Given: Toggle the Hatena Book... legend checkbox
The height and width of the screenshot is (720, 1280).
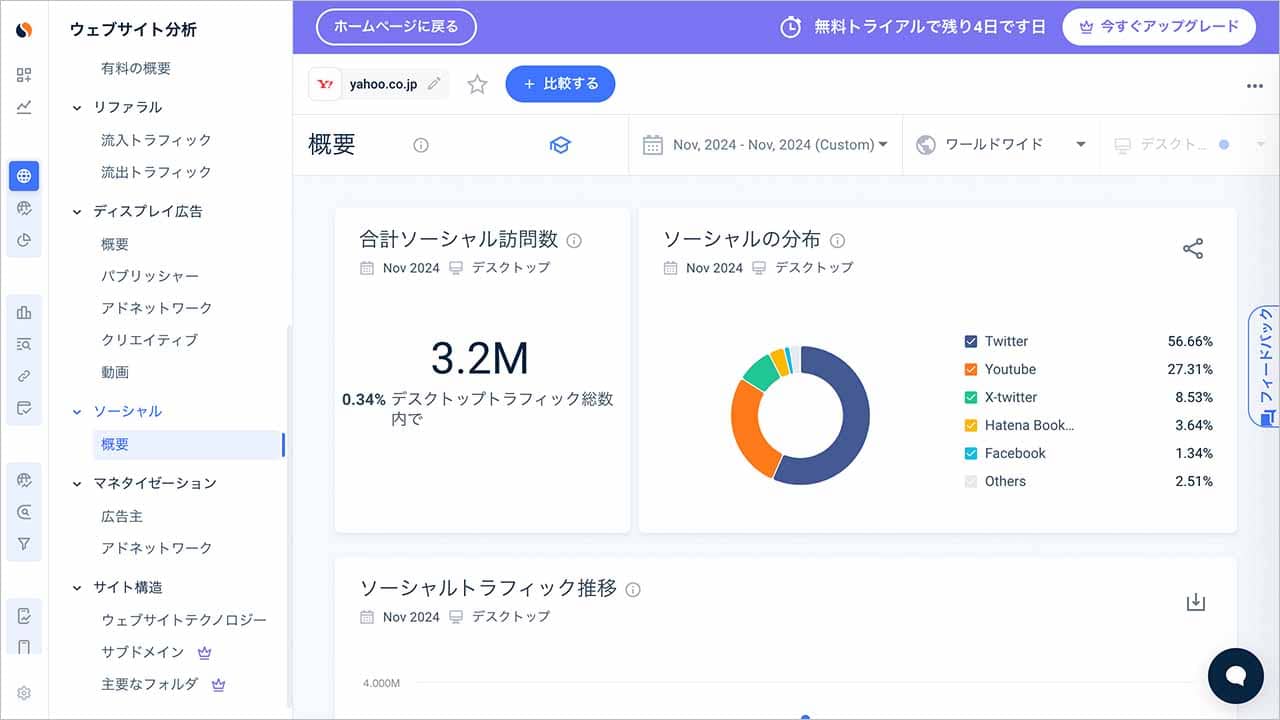Looking at the screenshot, I should (970, 425).
